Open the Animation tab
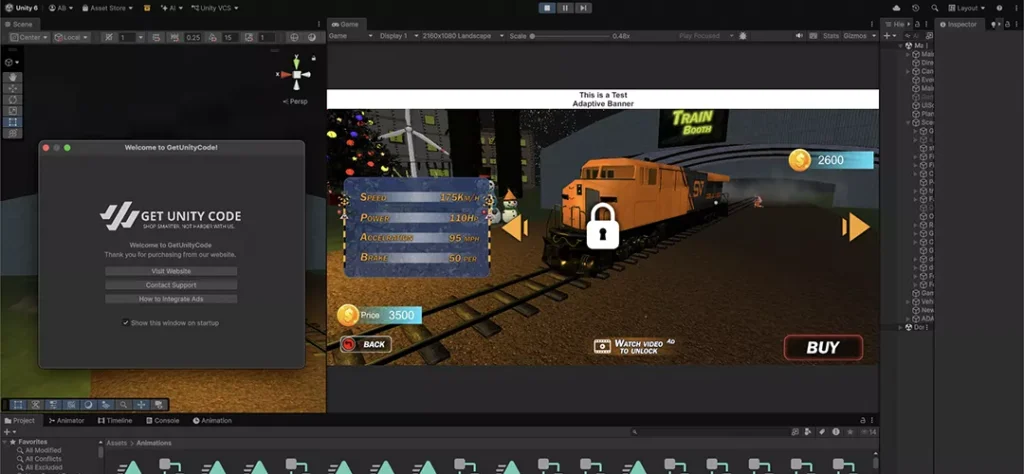Image resolution: width=1024 pixels, height=474 pixels. [212, 420]
